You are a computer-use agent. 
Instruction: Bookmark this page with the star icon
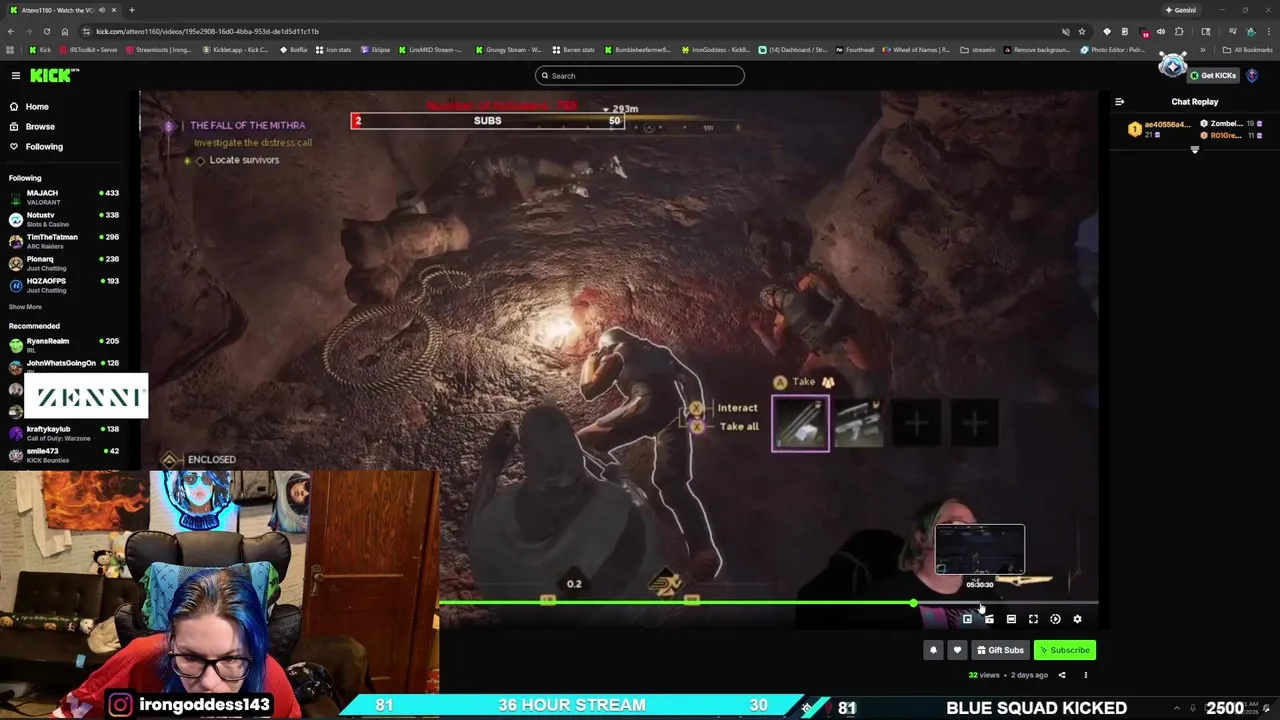pyautogui.click(x=1081, y=31)
